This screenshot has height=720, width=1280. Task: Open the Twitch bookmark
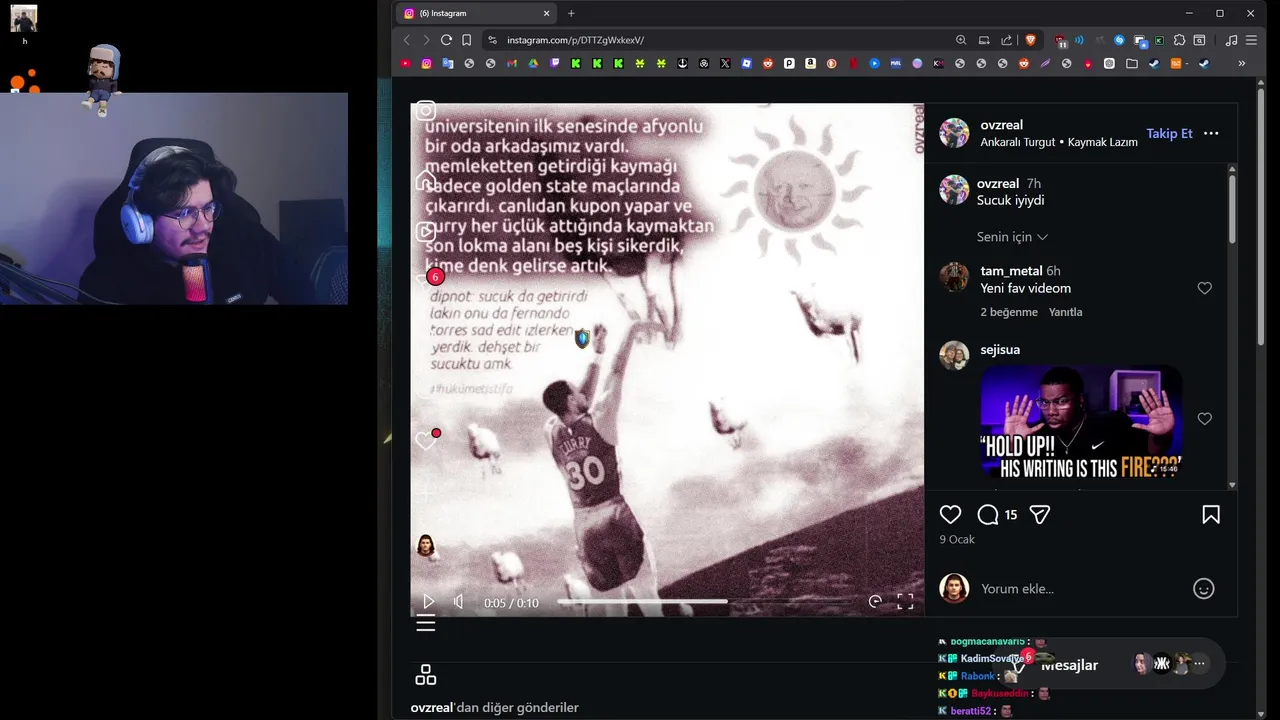(x=555, y=63)
